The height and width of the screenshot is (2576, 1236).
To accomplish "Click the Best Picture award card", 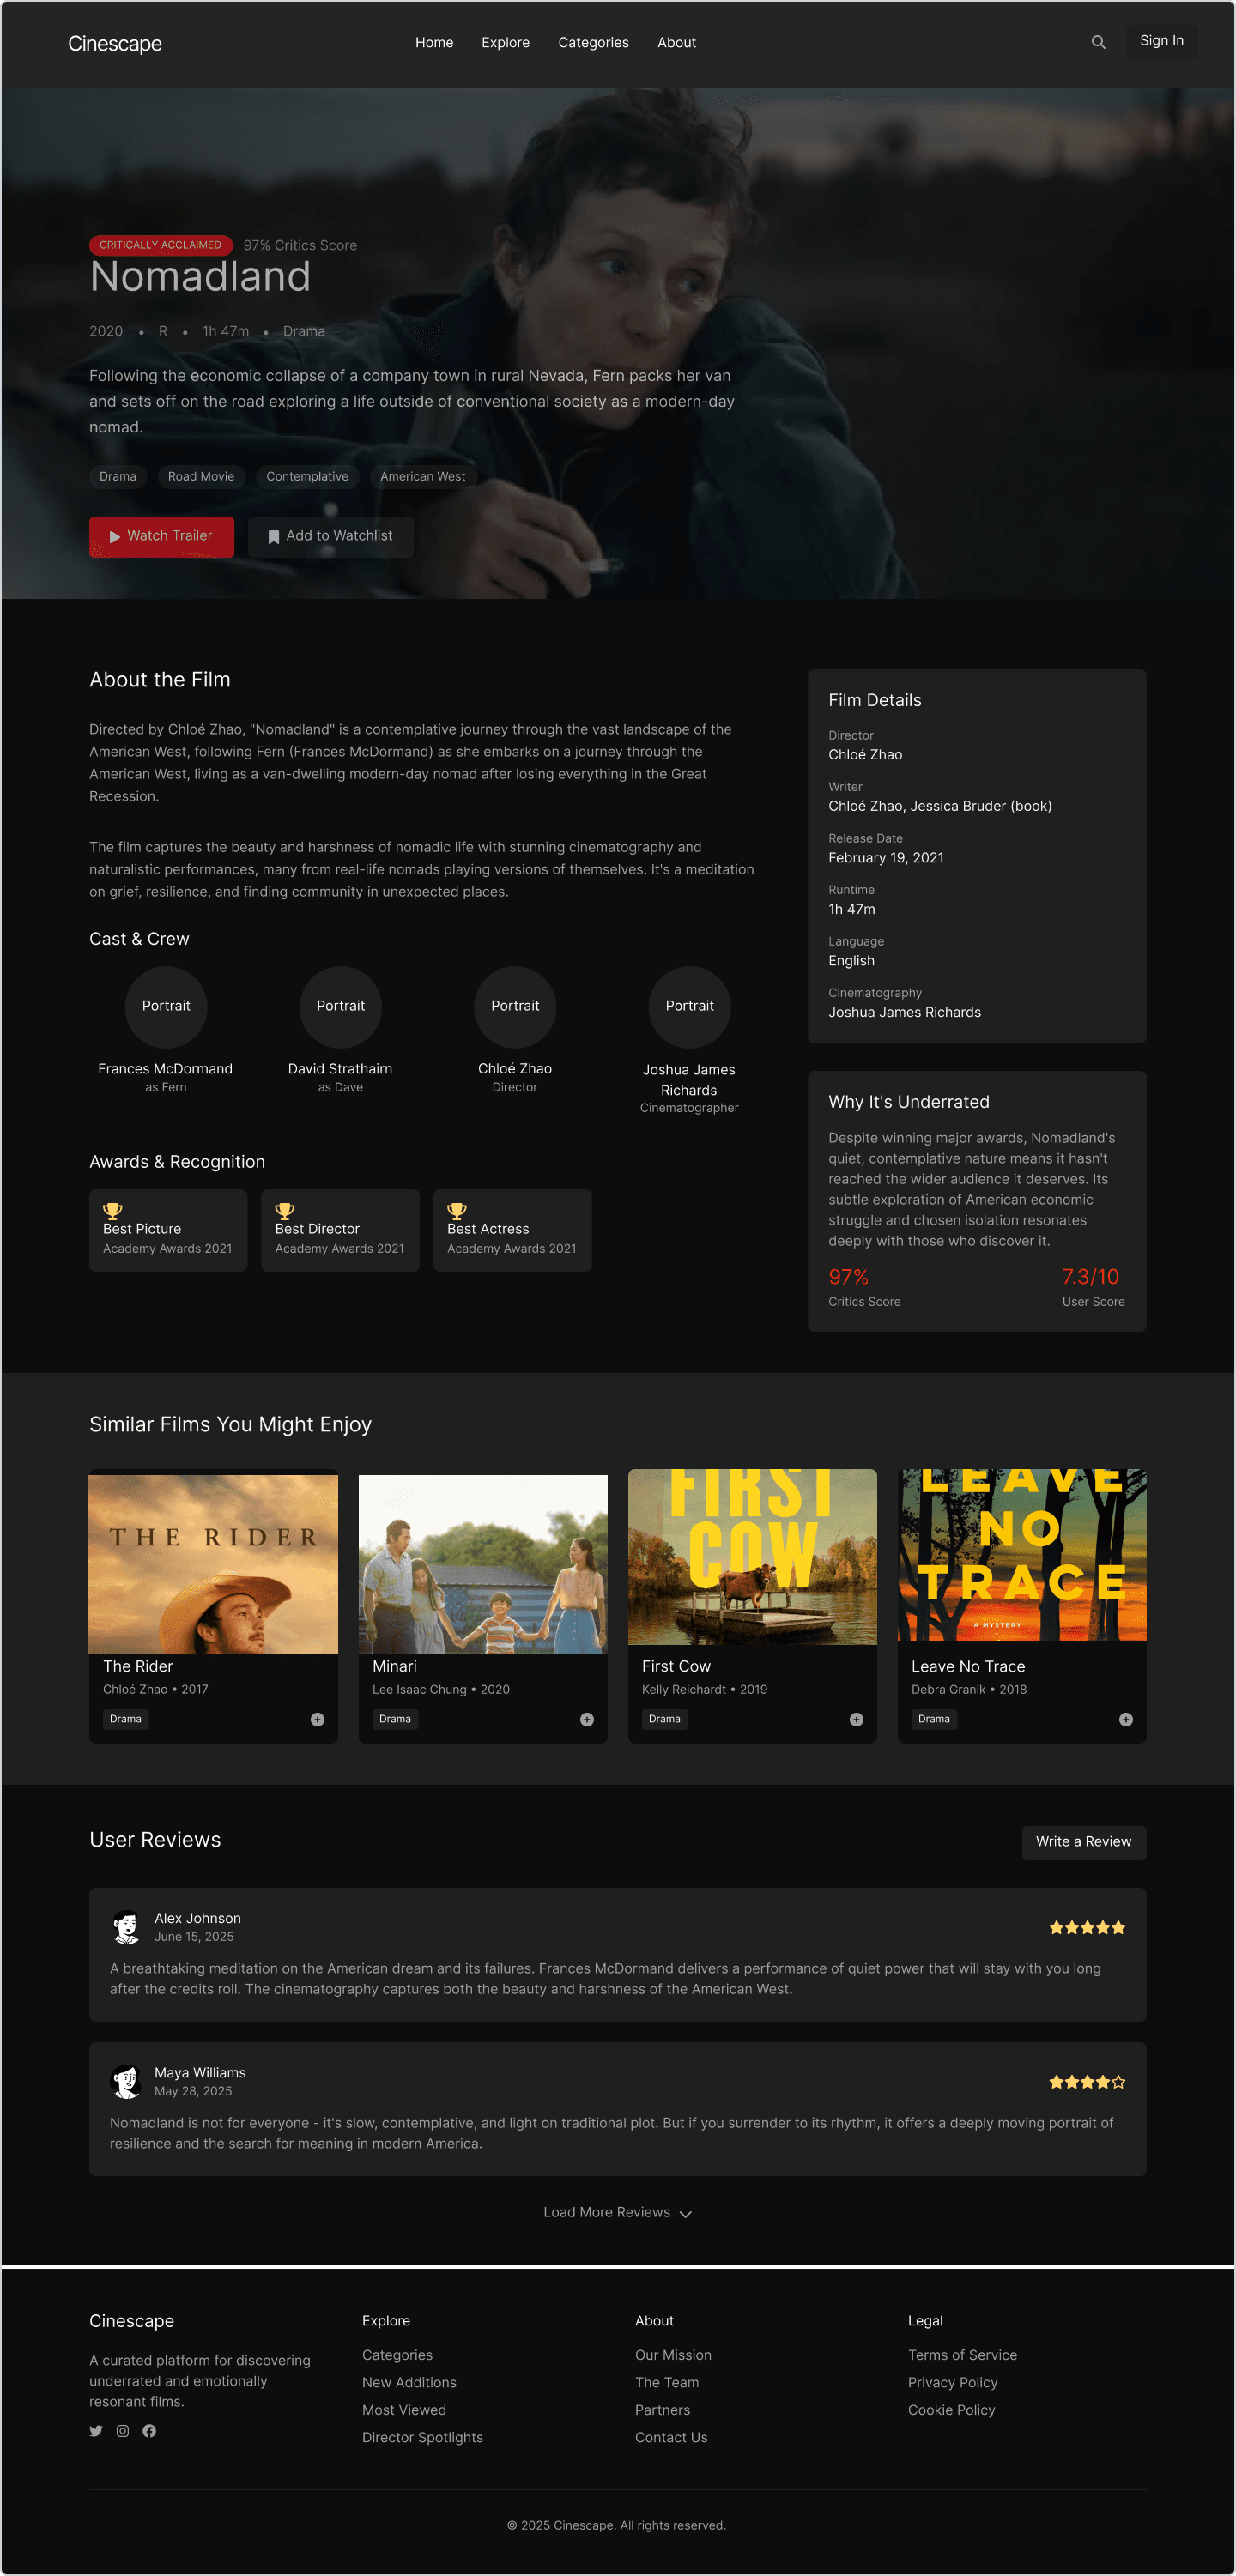I will pyautogui.click(x=168, y=1230).
